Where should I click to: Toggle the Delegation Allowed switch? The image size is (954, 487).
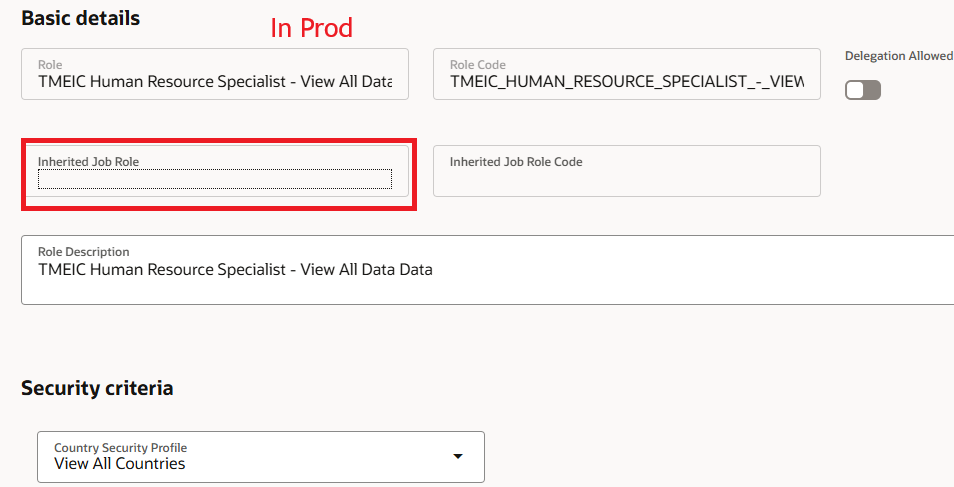863,90
